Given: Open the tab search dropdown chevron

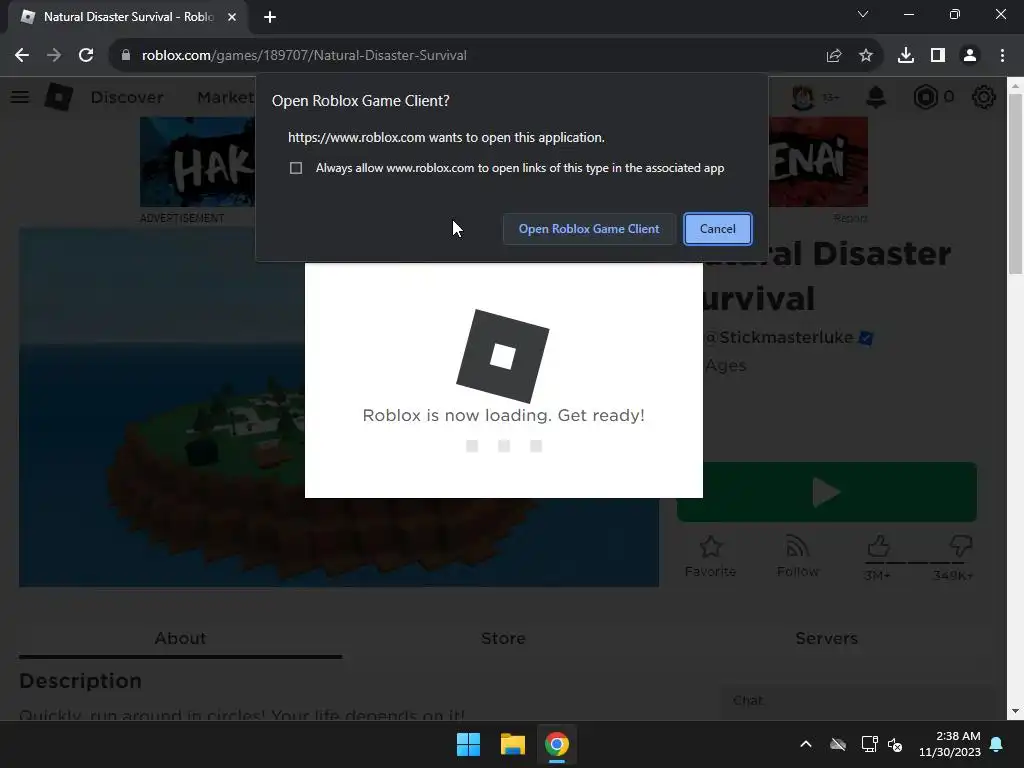Looking at the screenshot, I should [x=863, y=14].
